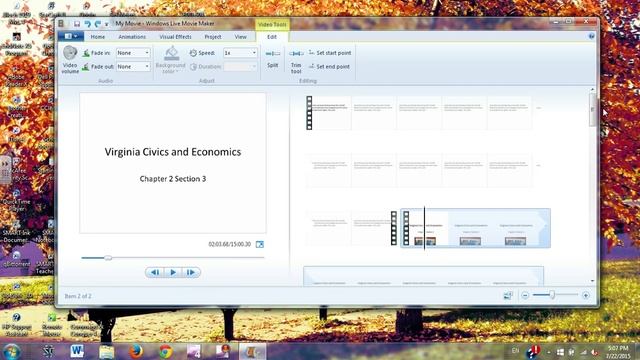Open Customize Quick Access Toolbar arrow

coord(107,24)
